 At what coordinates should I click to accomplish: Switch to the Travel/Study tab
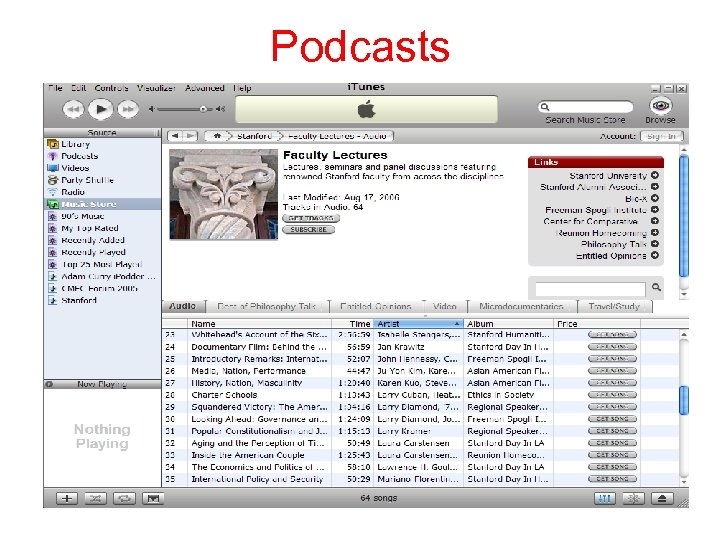tap(614, 306)
